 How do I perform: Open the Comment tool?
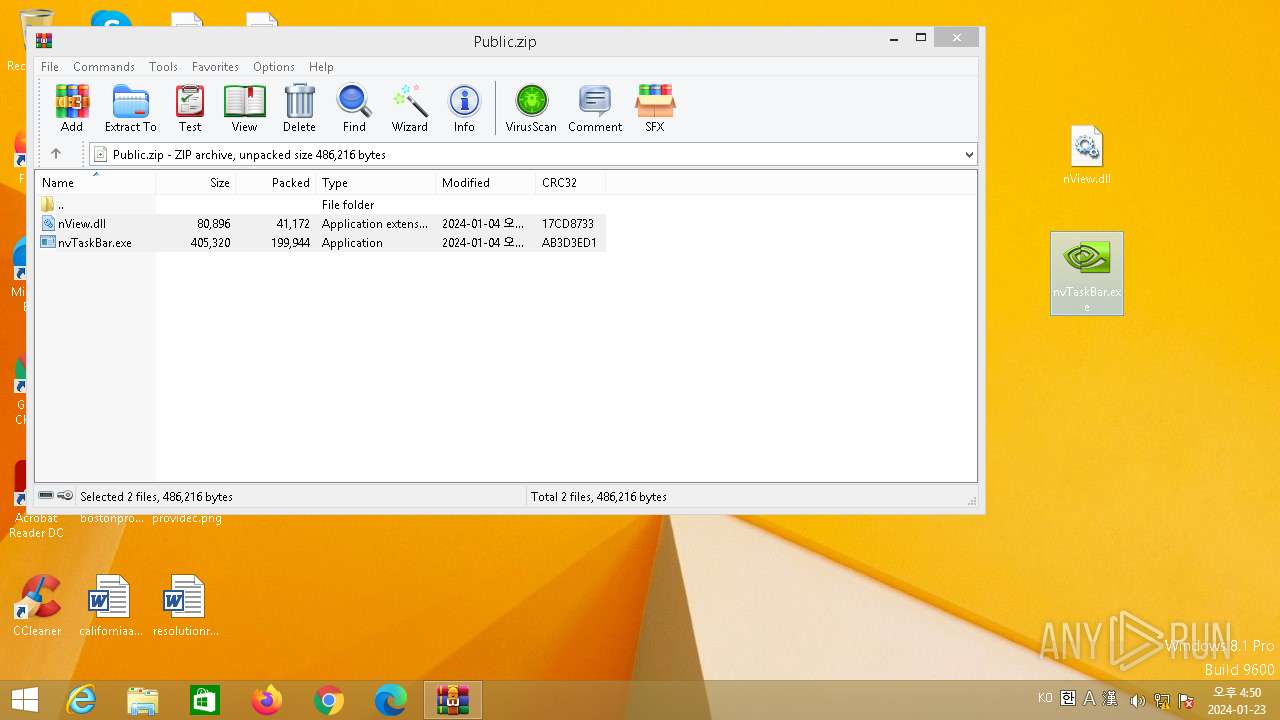pyautogui.click(x=595, y=108)
